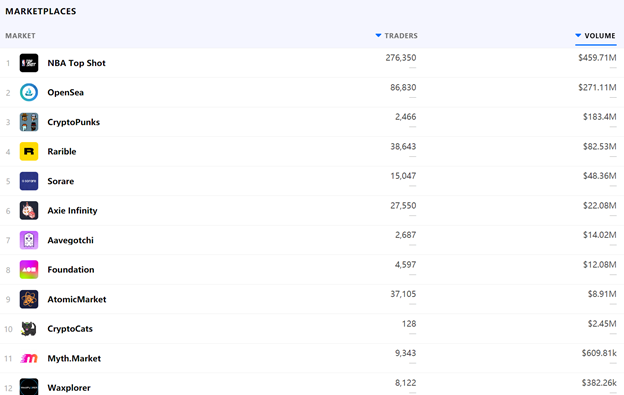624x395 pixels.
Task: Click the 4,597 traders value
Action: point(406,265)
